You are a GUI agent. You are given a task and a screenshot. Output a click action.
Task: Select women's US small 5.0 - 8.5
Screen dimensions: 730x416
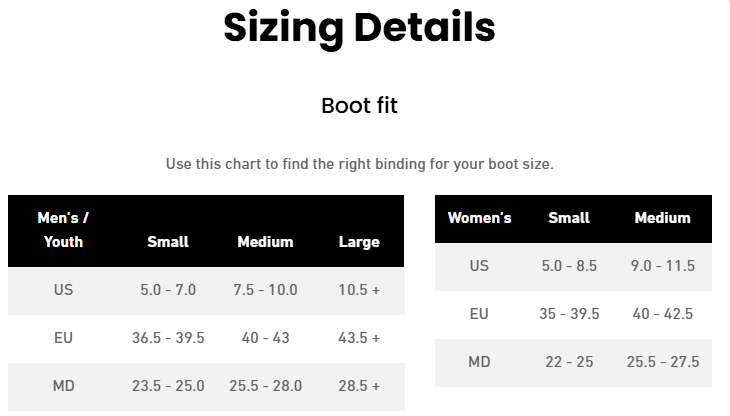[568, 266]
